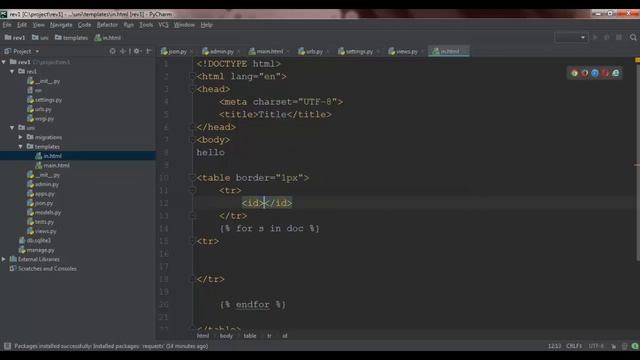Viewport: 640px width, 360px height.
Task: Switch to admin.py editor tab
Action: coord(219,51)
